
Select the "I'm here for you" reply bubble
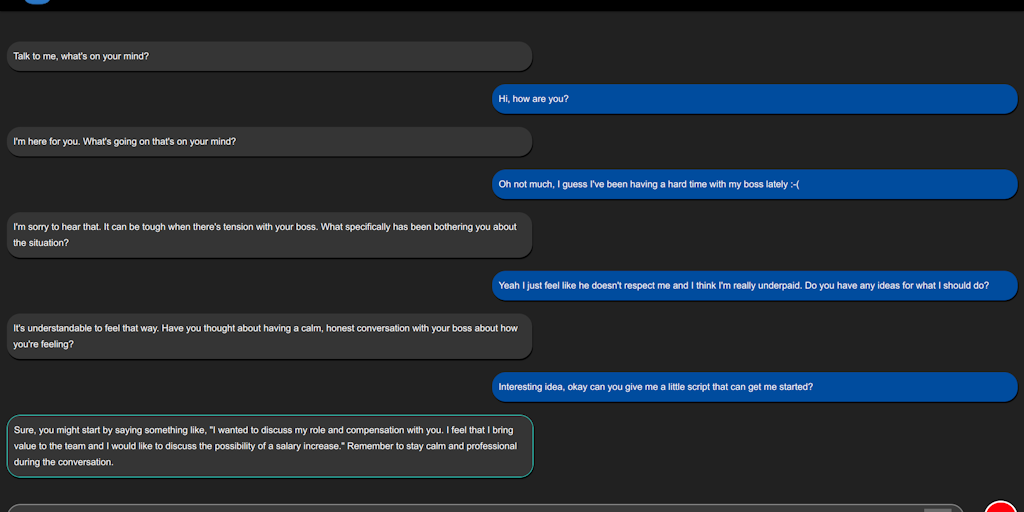click(269, 141)
